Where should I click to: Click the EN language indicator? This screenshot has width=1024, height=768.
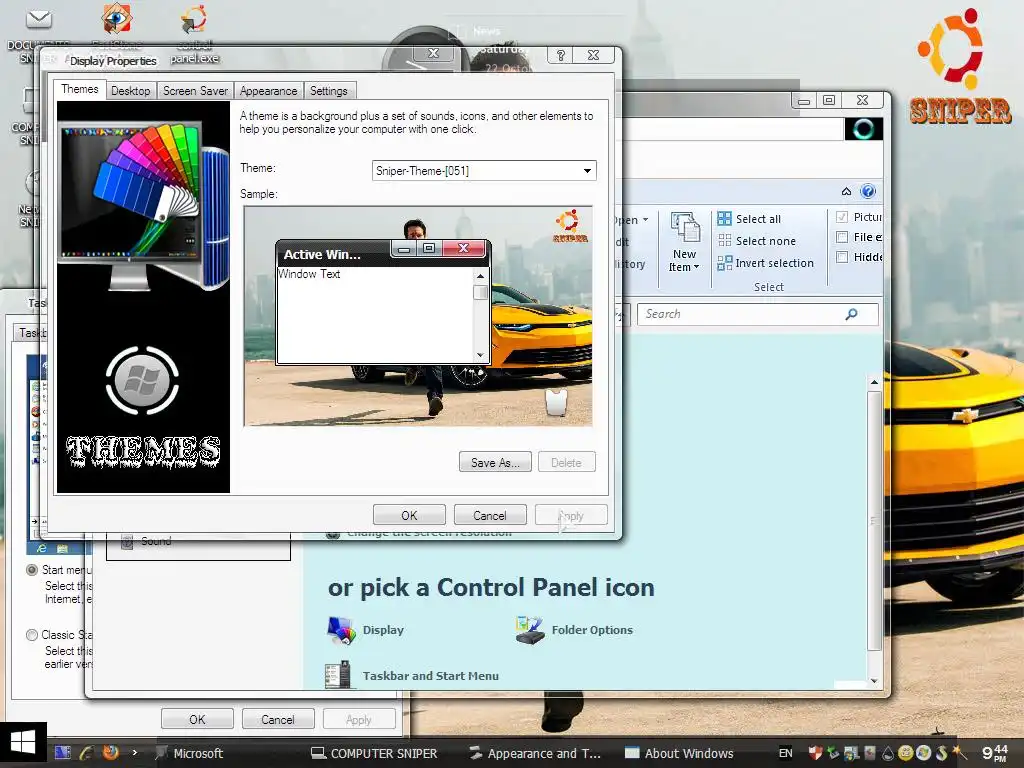coord(786,753)
